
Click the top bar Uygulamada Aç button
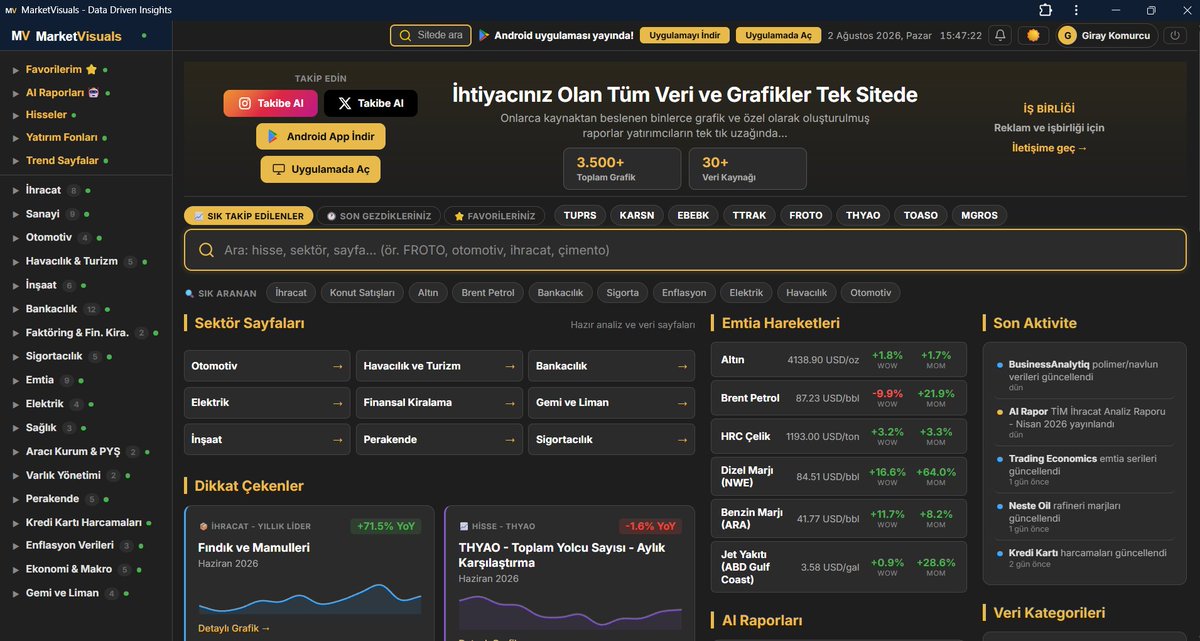pos(778,35)
